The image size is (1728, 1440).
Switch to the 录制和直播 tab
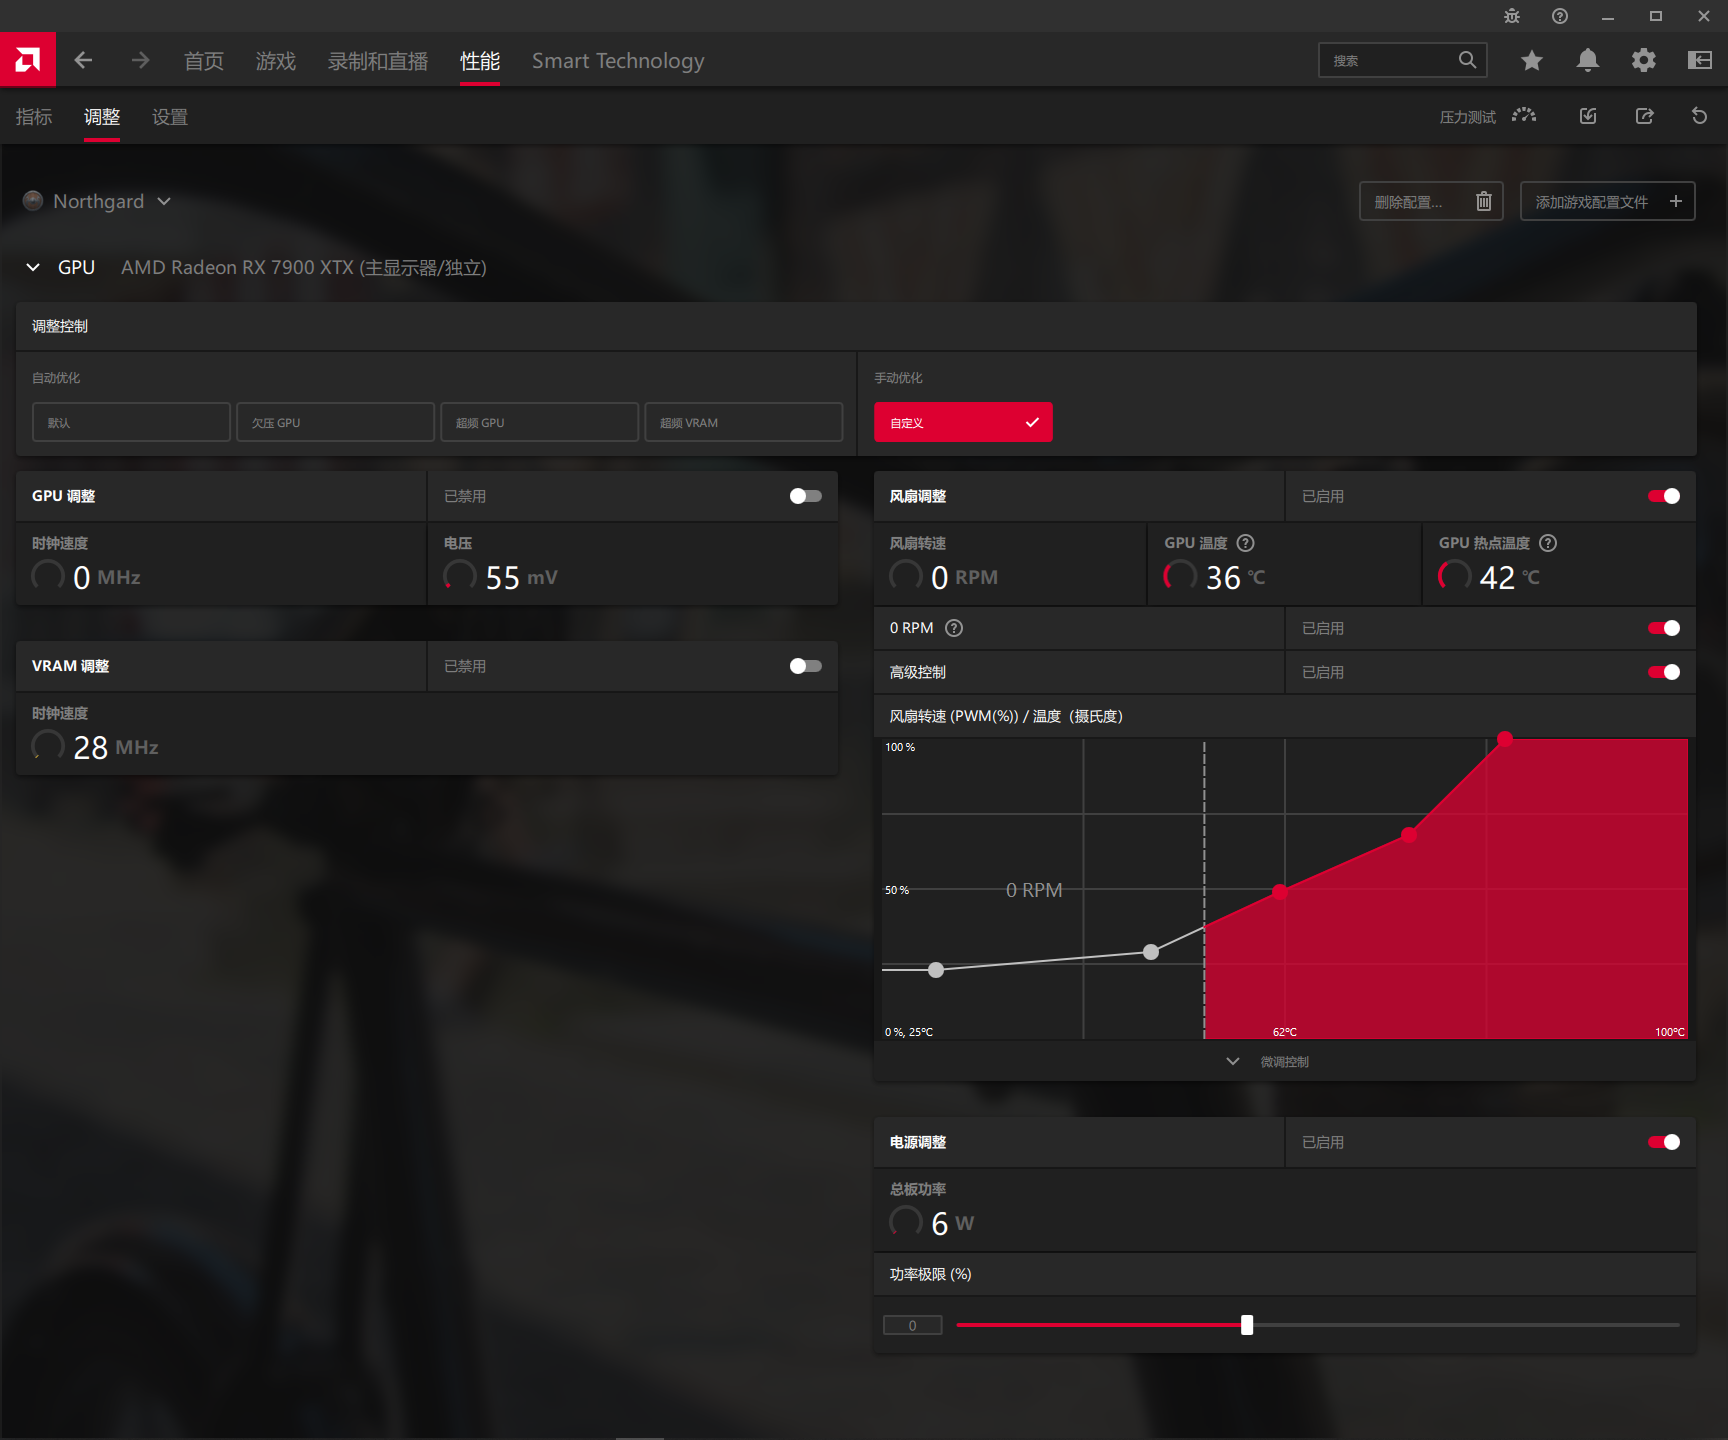(377, 61)
